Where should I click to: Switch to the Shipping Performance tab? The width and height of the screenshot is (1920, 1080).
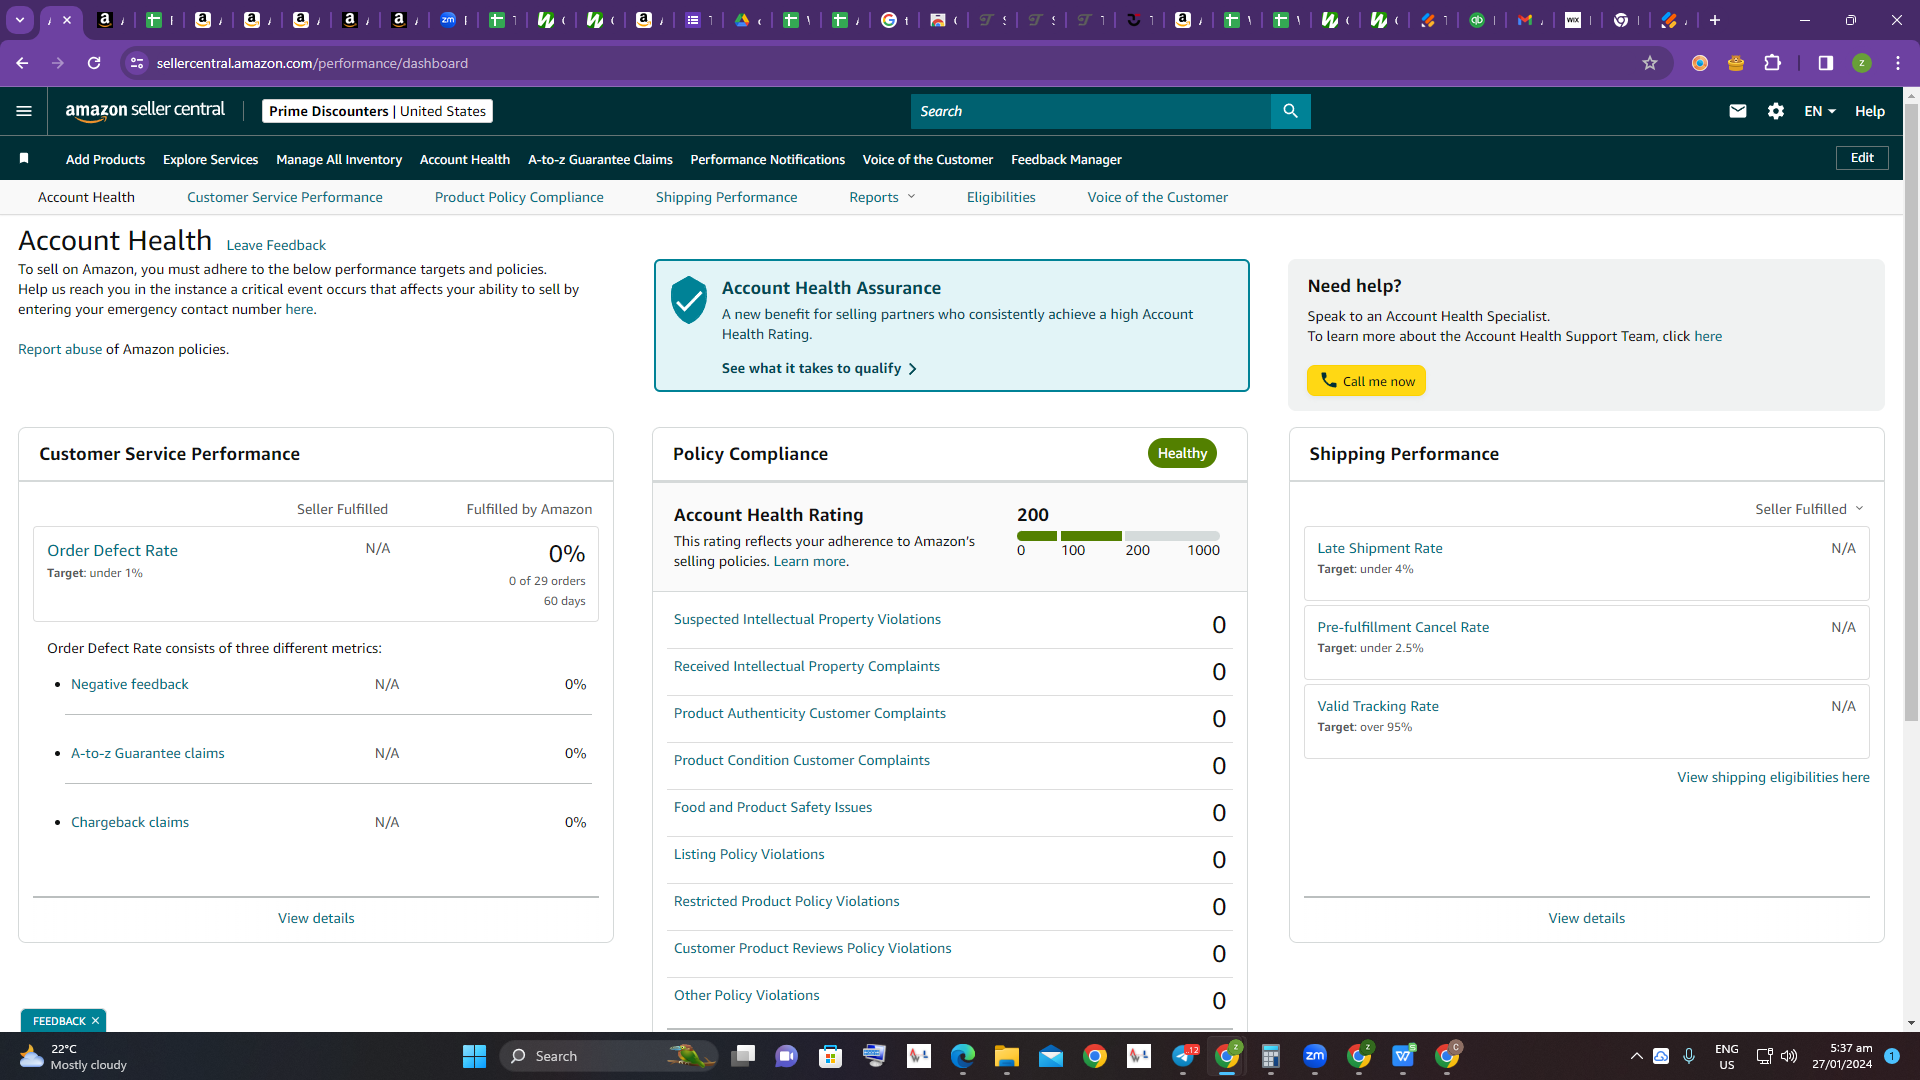[727, 197]
